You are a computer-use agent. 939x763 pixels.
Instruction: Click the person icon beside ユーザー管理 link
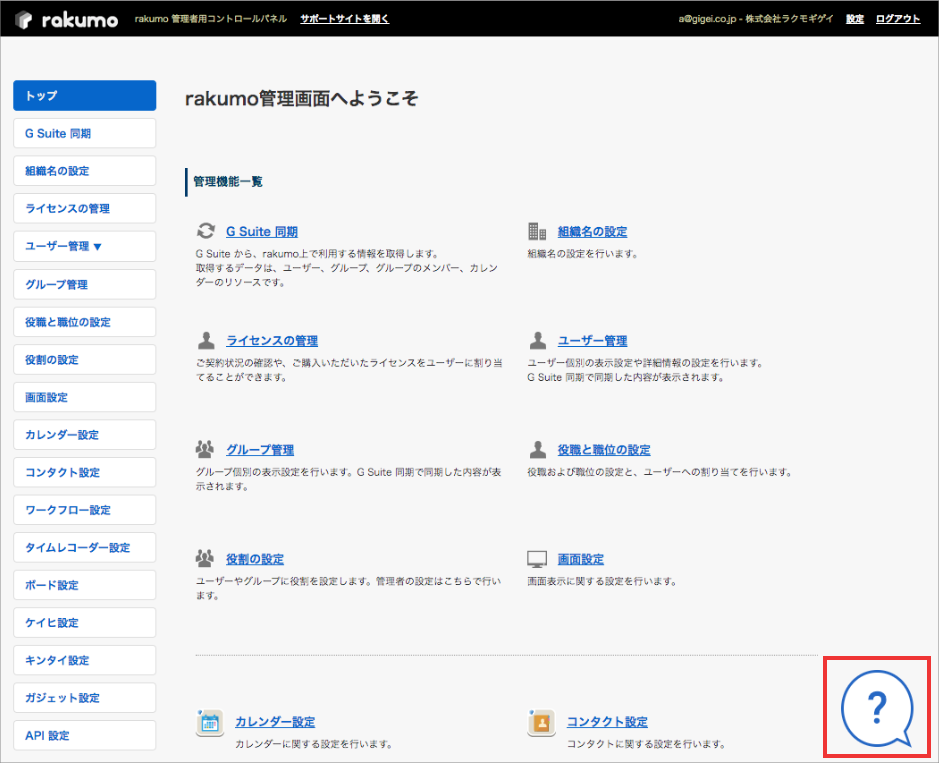coord(538,340)
